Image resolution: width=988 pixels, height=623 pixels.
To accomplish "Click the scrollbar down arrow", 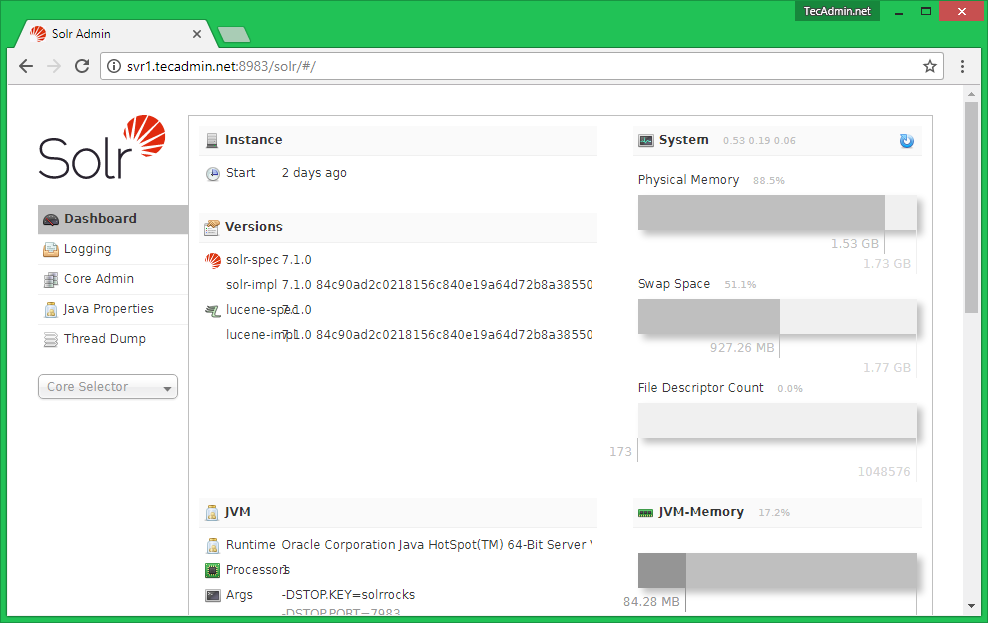I will pos(971,606).
